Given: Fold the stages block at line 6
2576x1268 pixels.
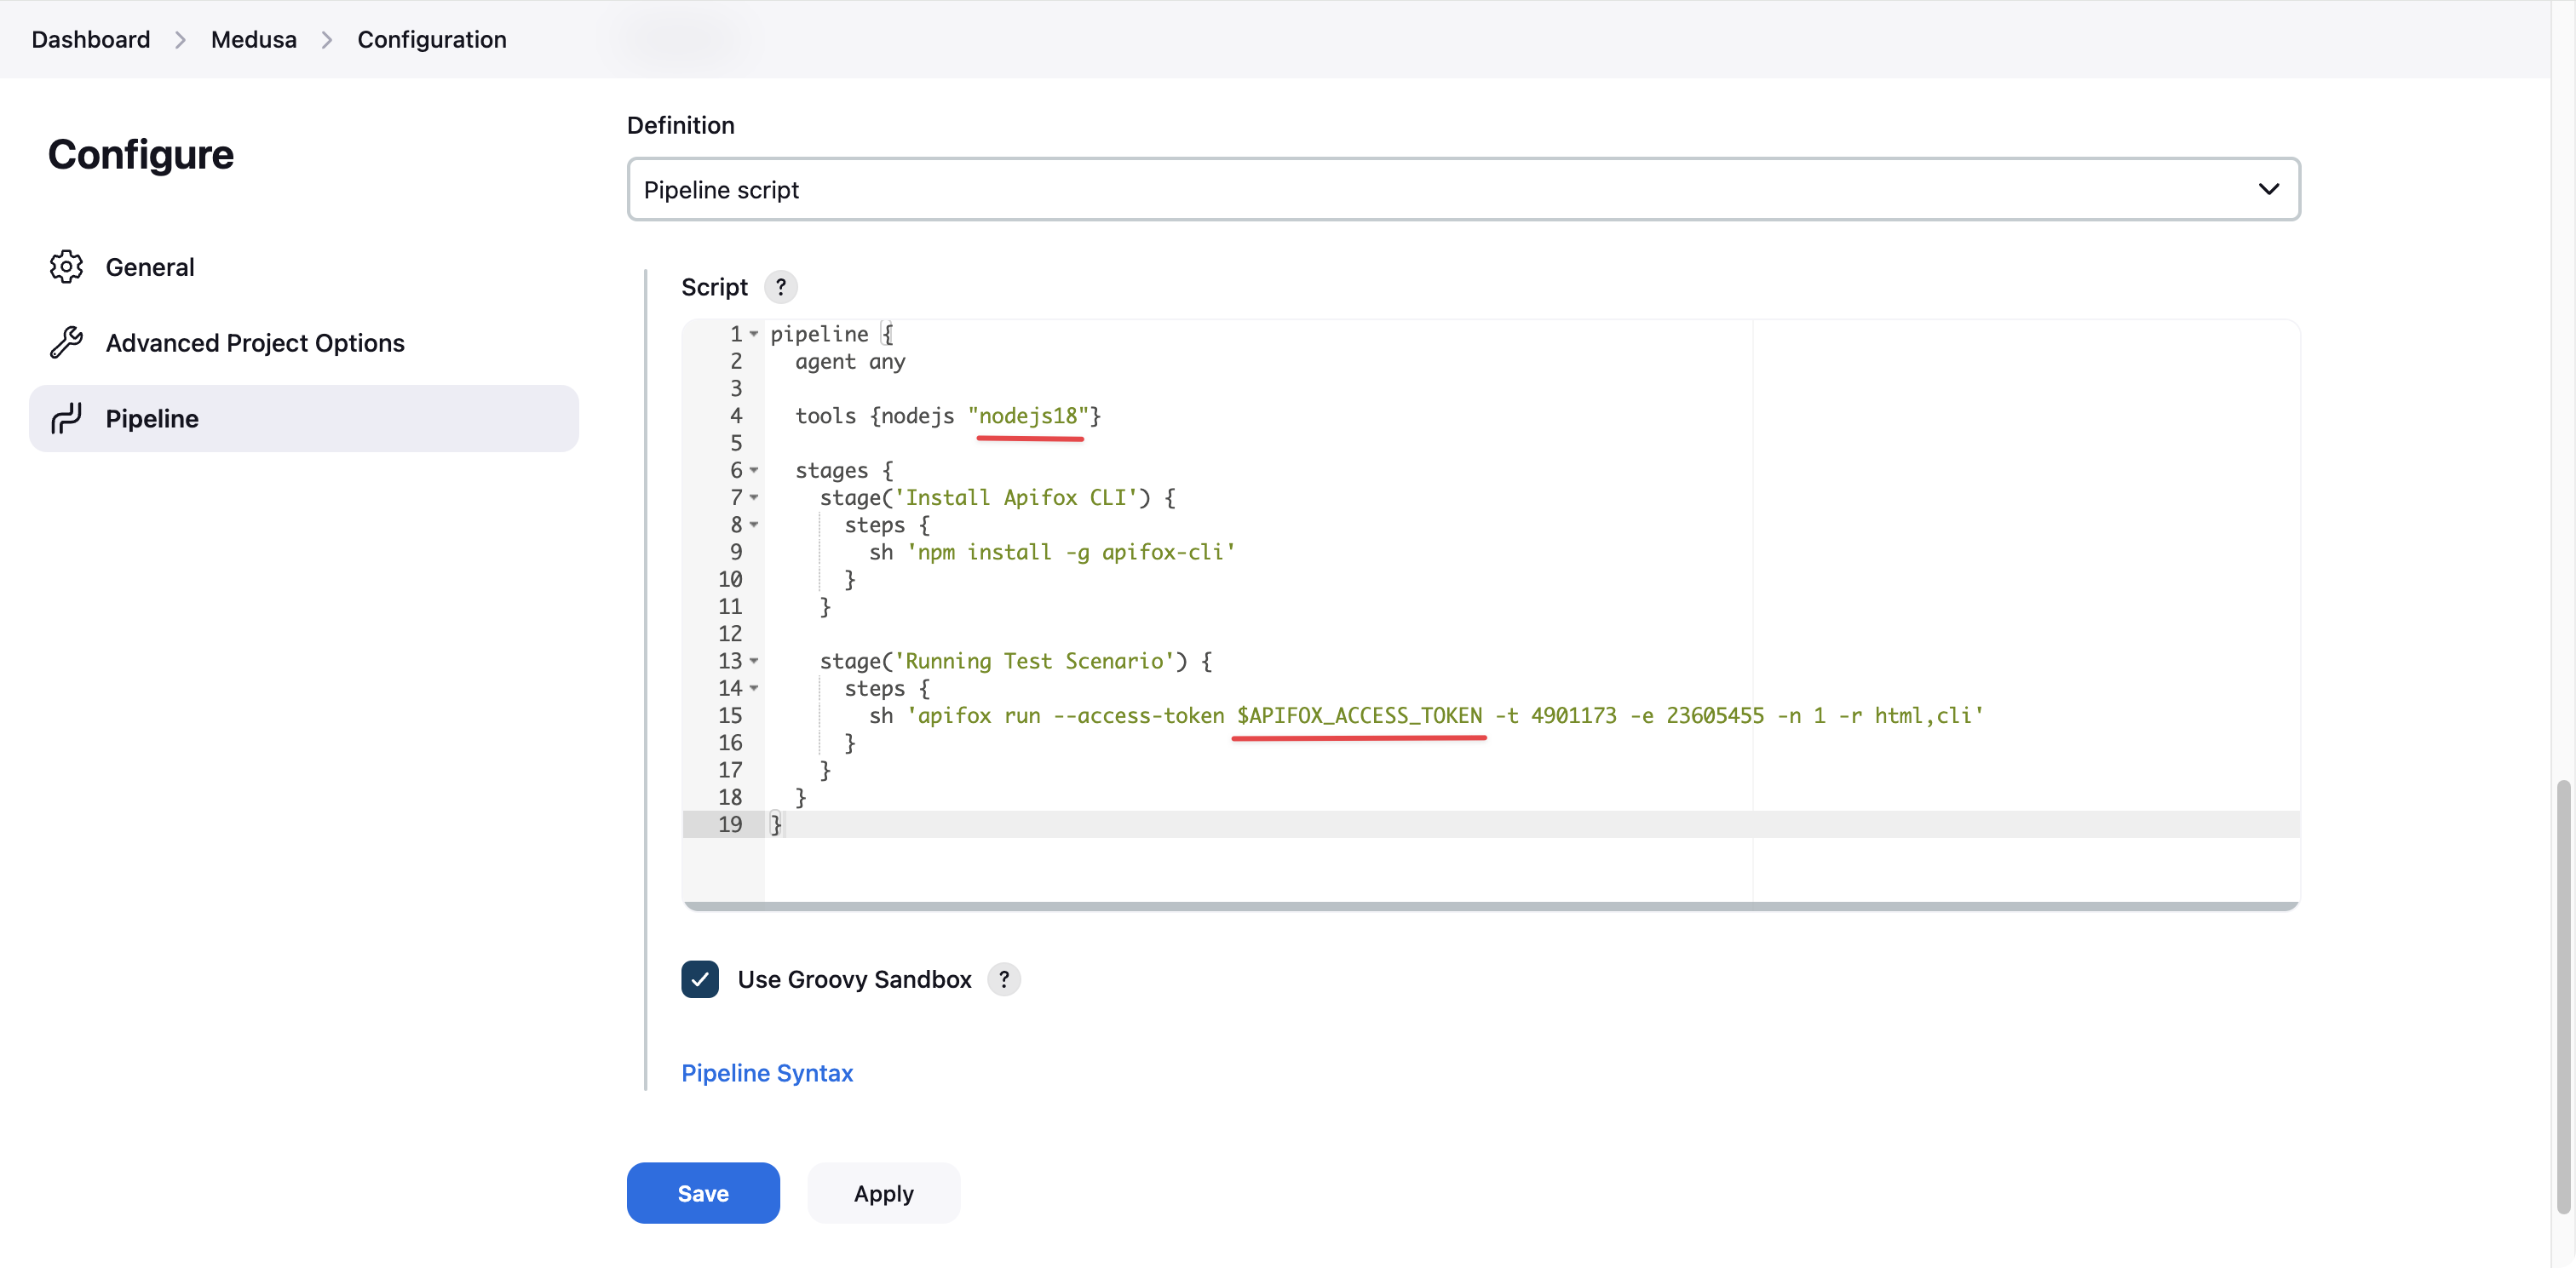Looking at the screenshot, I should (754, 470).
